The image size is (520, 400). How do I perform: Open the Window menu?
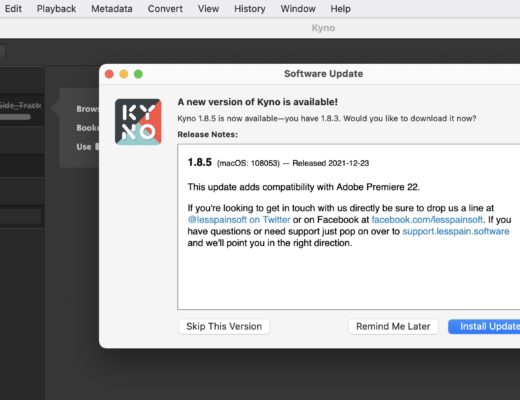tap(298, 9)
